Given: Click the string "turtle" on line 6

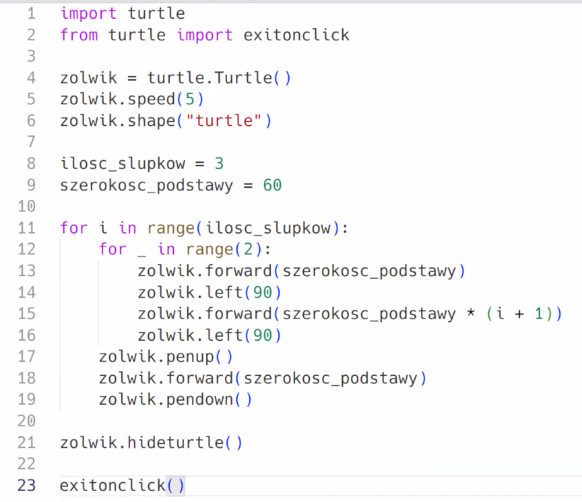Looking at the screenshot, I should pos(224,121).
